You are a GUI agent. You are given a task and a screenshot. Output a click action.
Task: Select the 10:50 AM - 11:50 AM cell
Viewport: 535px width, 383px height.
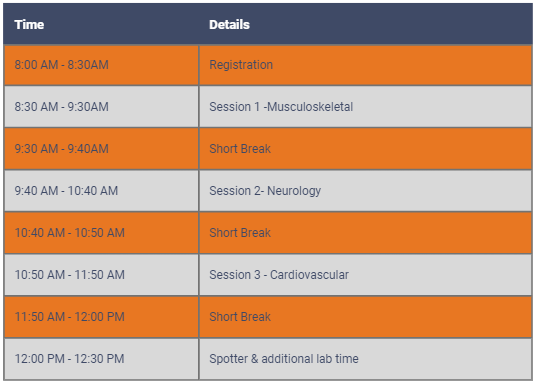(101, 275)
